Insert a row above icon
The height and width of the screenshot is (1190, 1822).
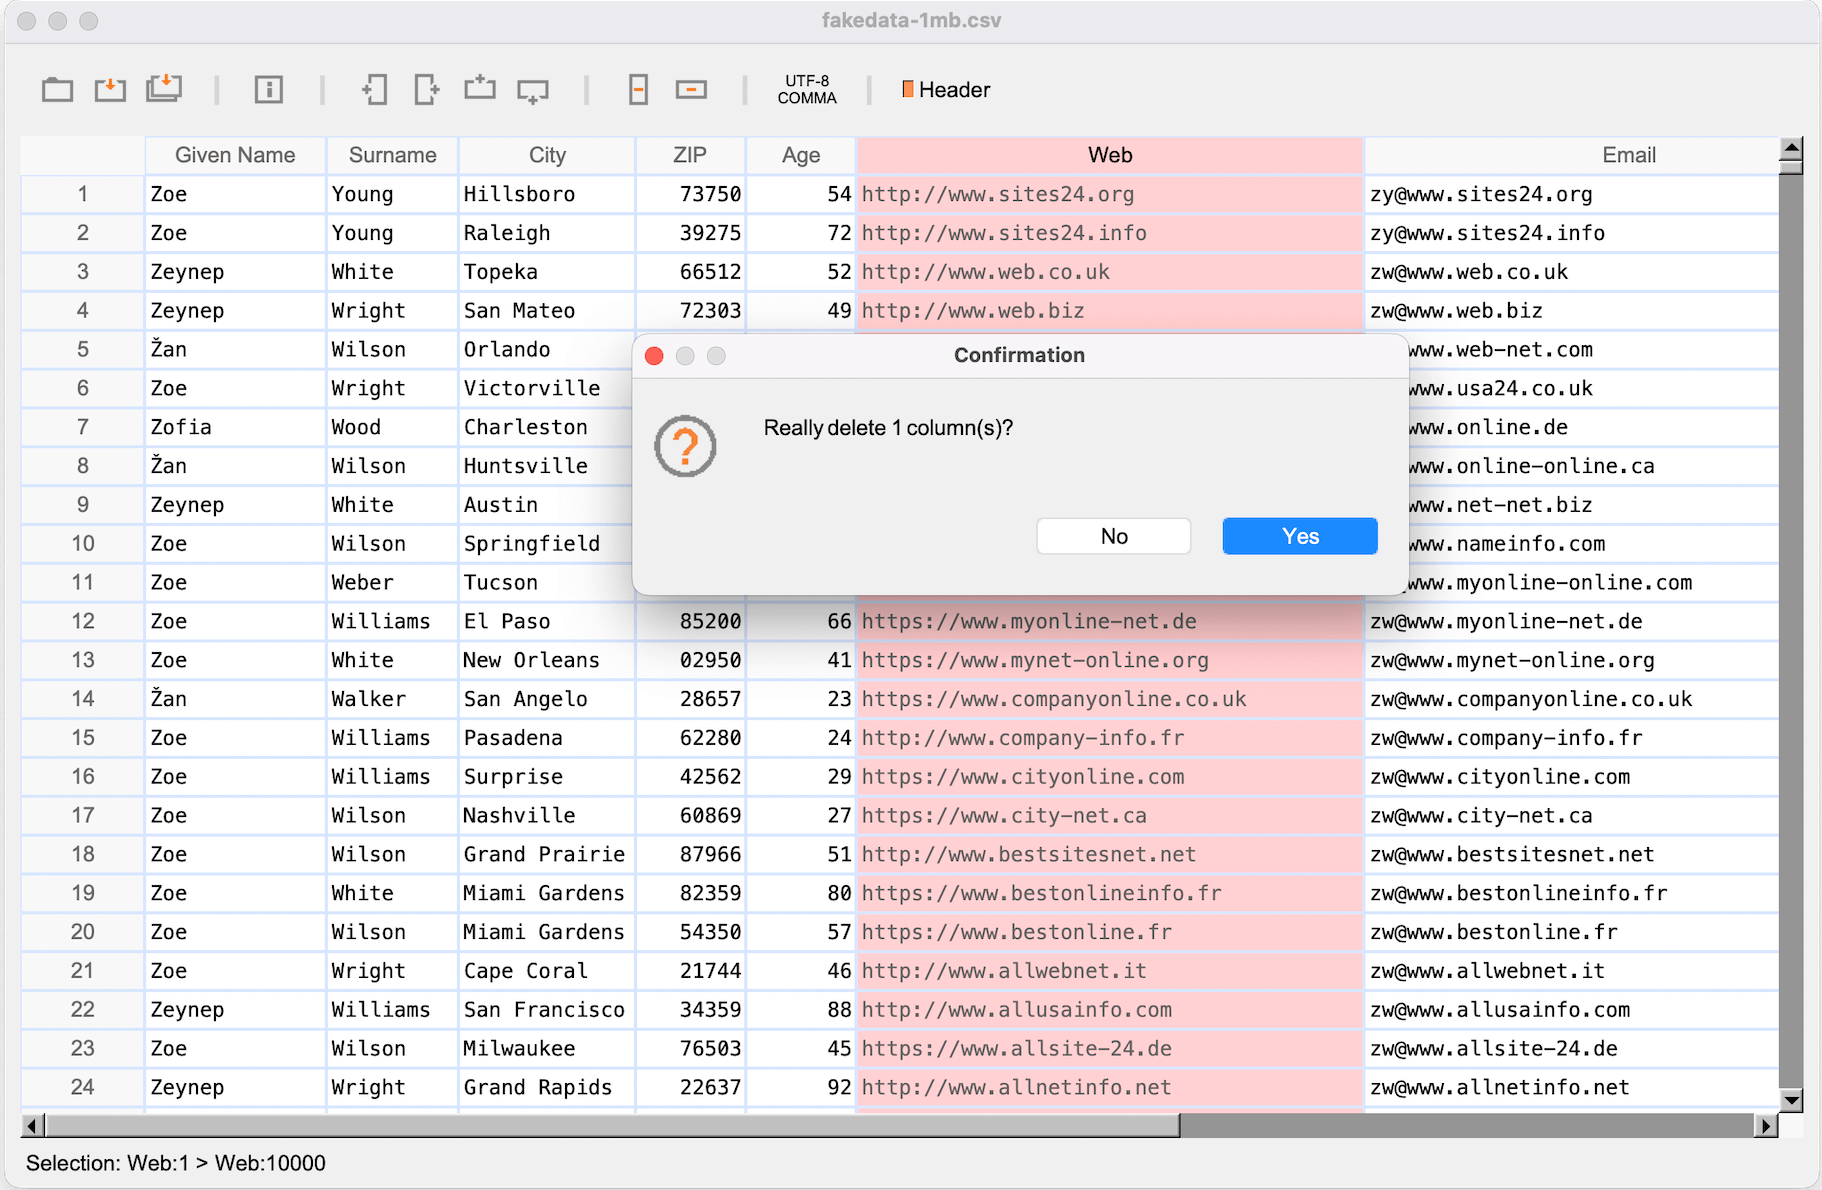point(480,89)
